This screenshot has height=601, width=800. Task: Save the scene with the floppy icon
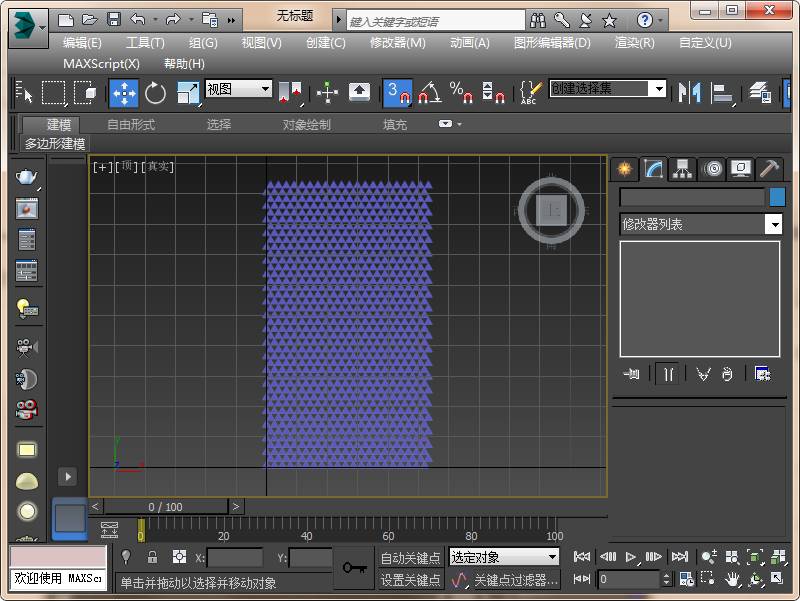[114, 20]
